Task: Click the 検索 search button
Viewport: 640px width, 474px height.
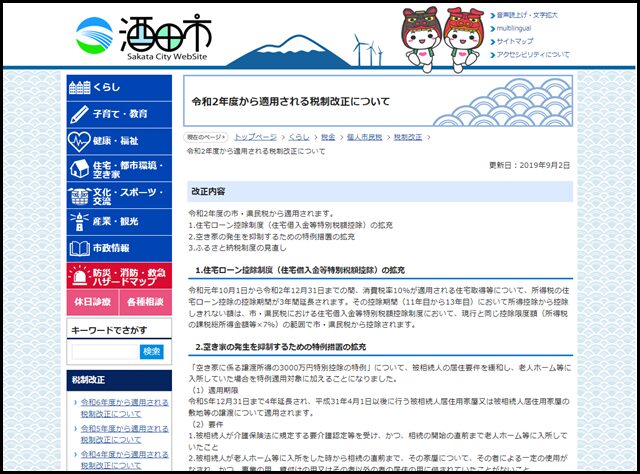Action: click(x=151, y=352)
